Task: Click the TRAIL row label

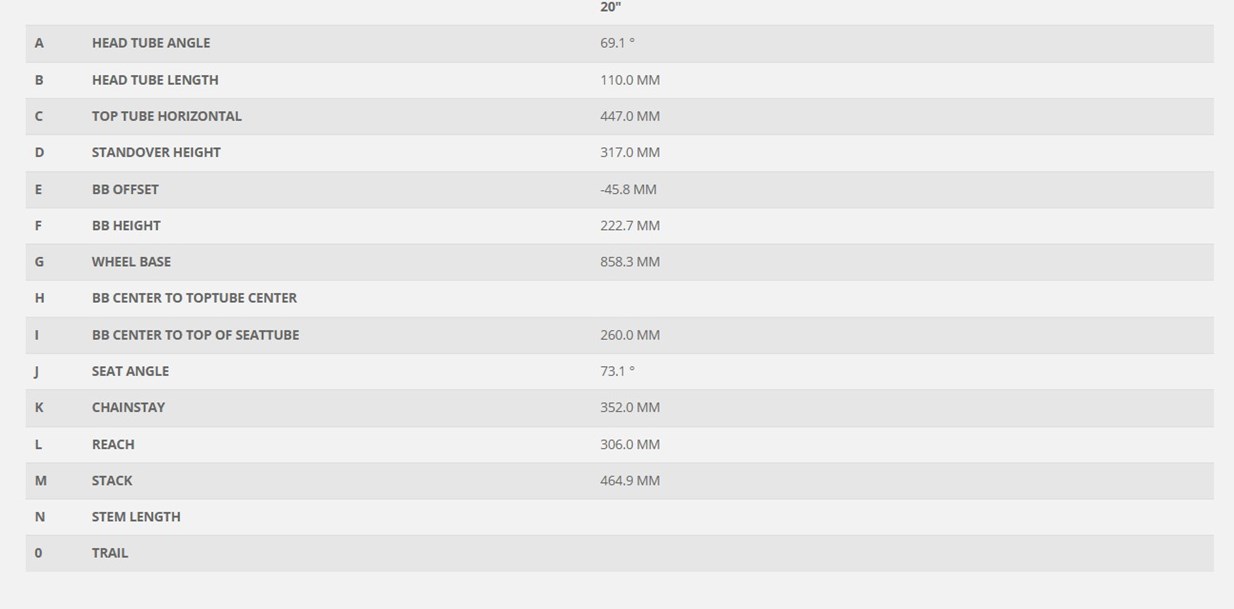Action: coord(110,553)
